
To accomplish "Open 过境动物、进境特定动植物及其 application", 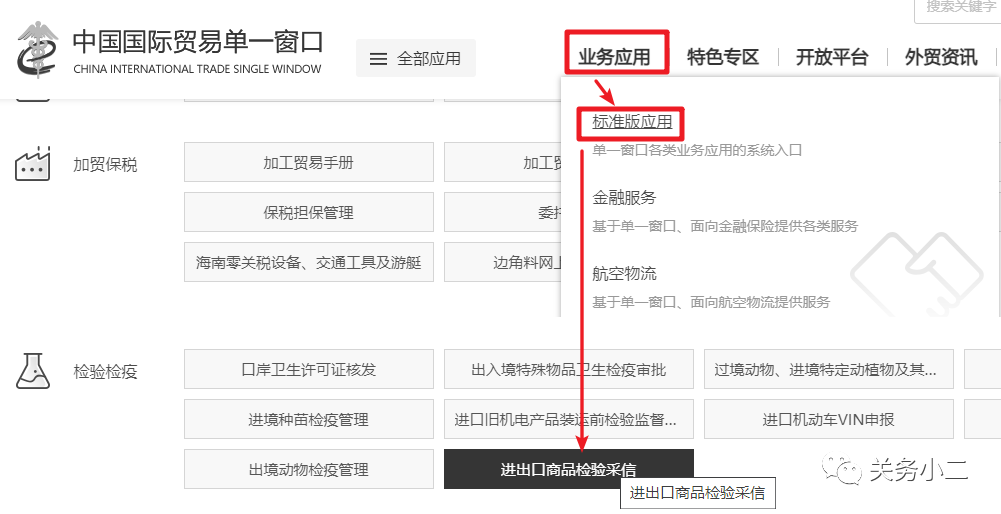I will (829, 369).
